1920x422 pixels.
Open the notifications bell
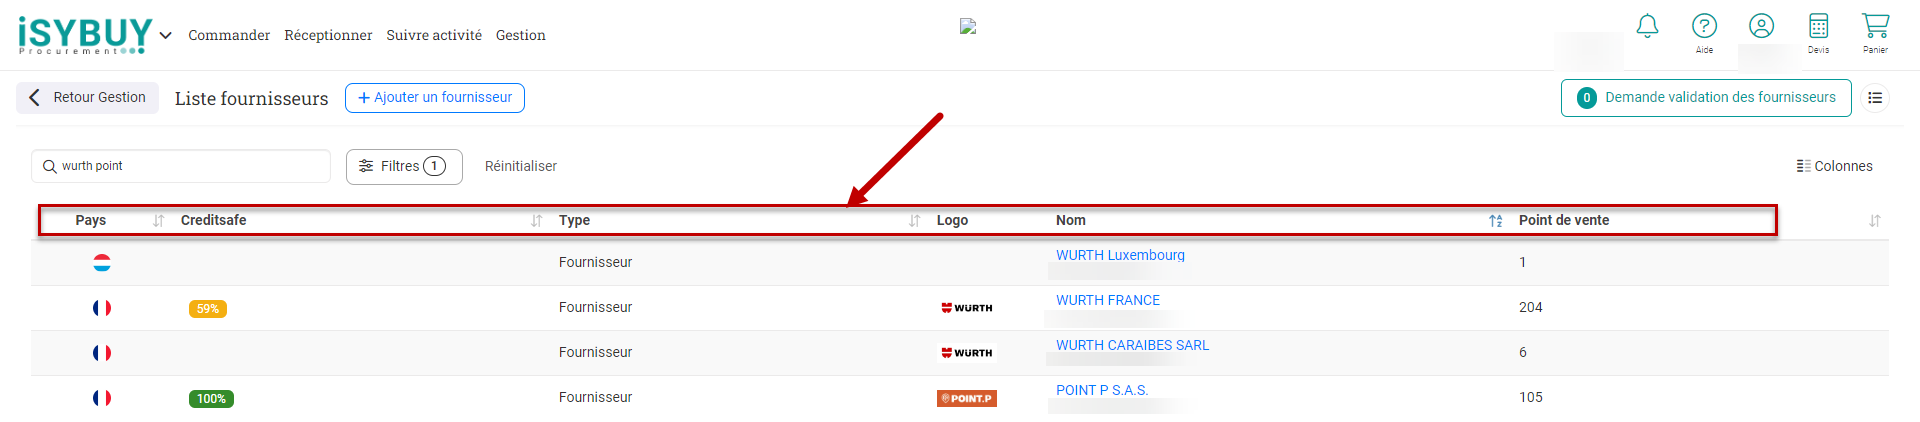coord(1647,26)
